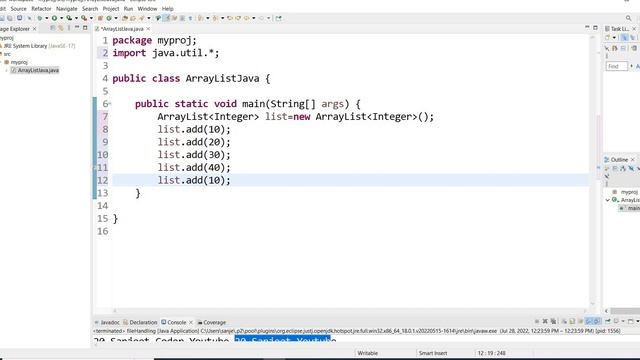Toggle editor Word Wrap in main toolbar
The height and width of the screenshot is (360, 640).
pyautogui.click(x=174, y=18)
